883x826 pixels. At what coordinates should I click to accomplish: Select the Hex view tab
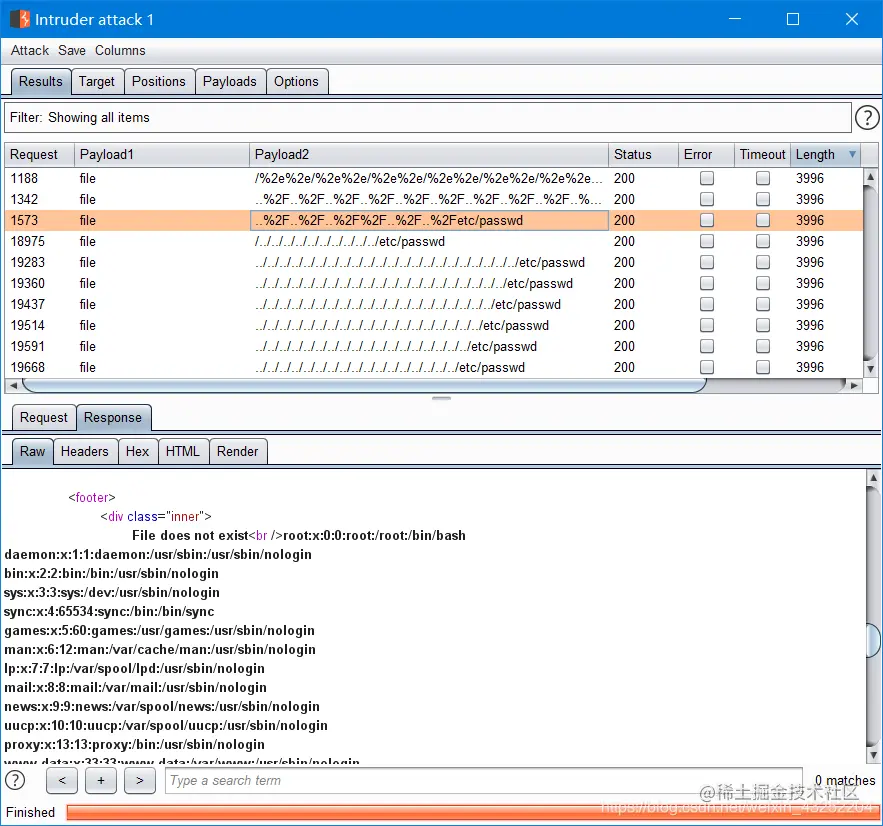(137, 452)
